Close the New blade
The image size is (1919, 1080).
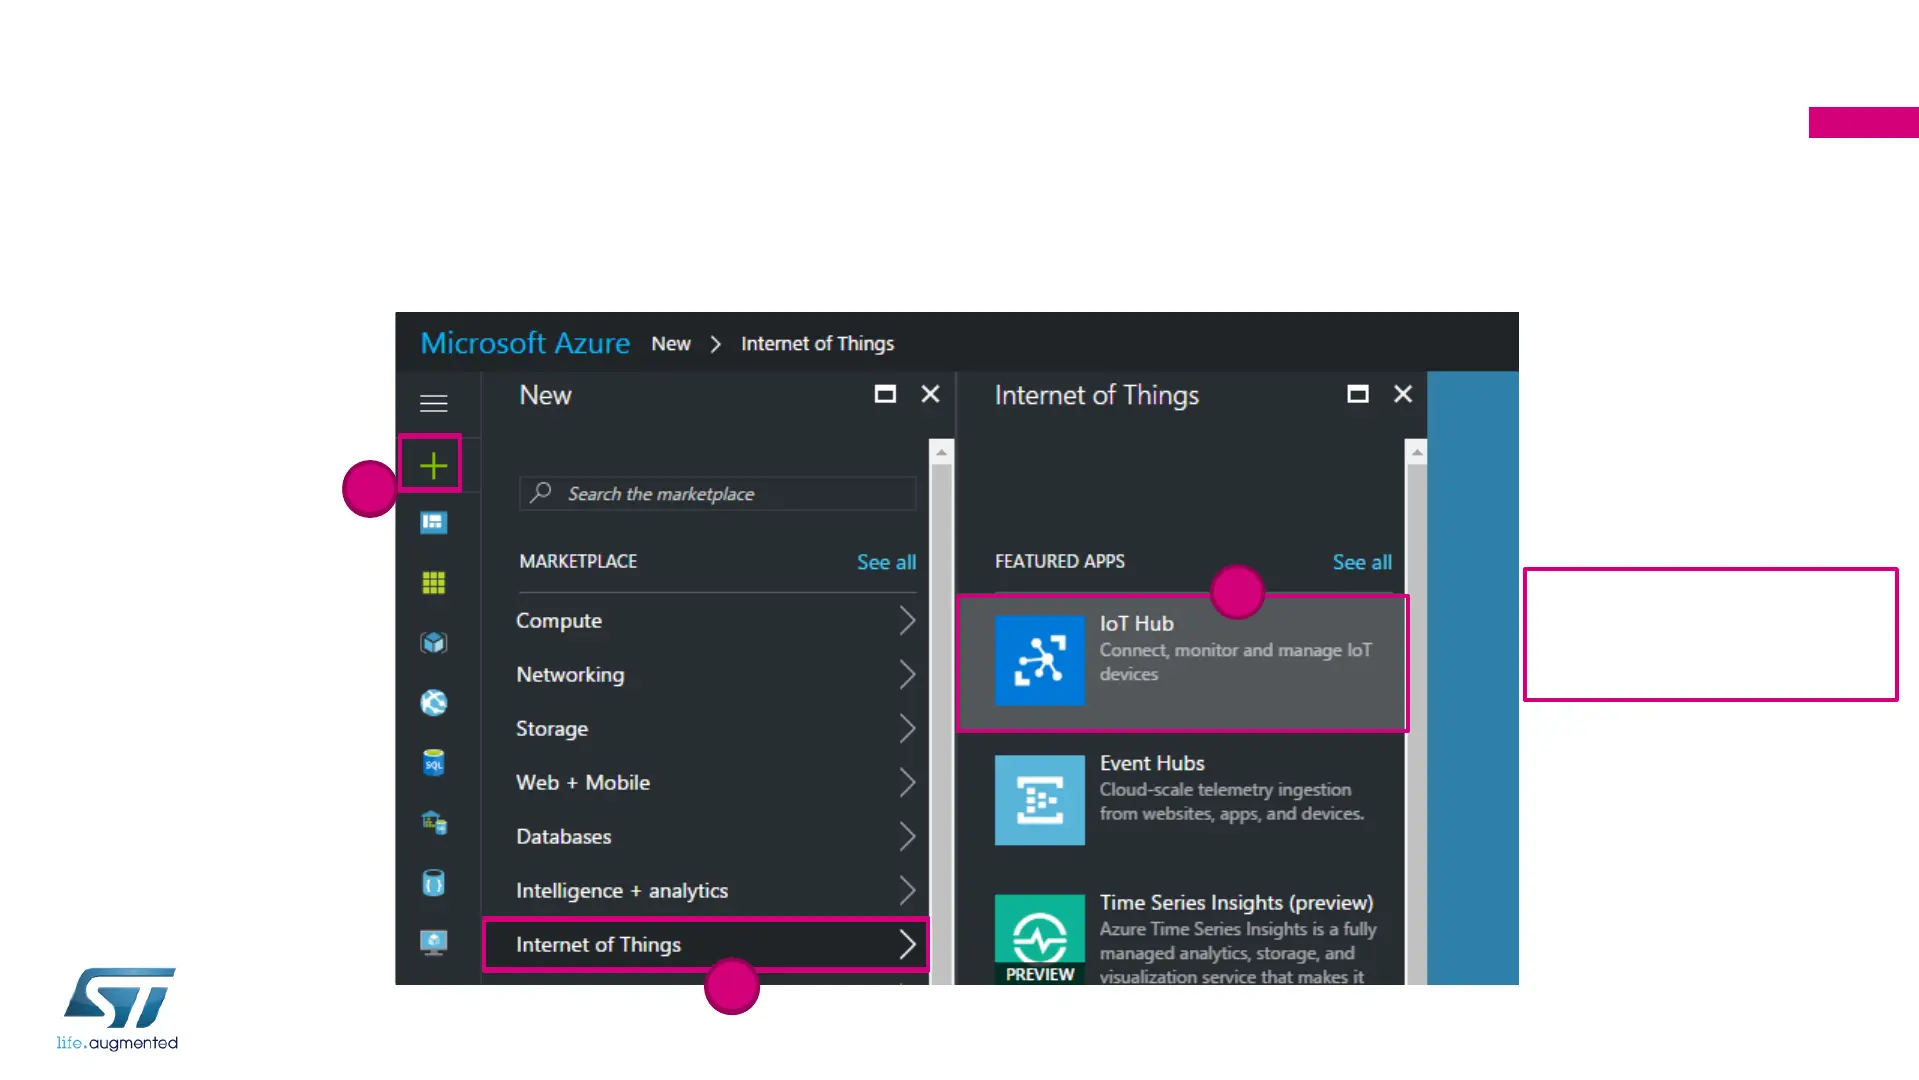(x=930, y=394)
